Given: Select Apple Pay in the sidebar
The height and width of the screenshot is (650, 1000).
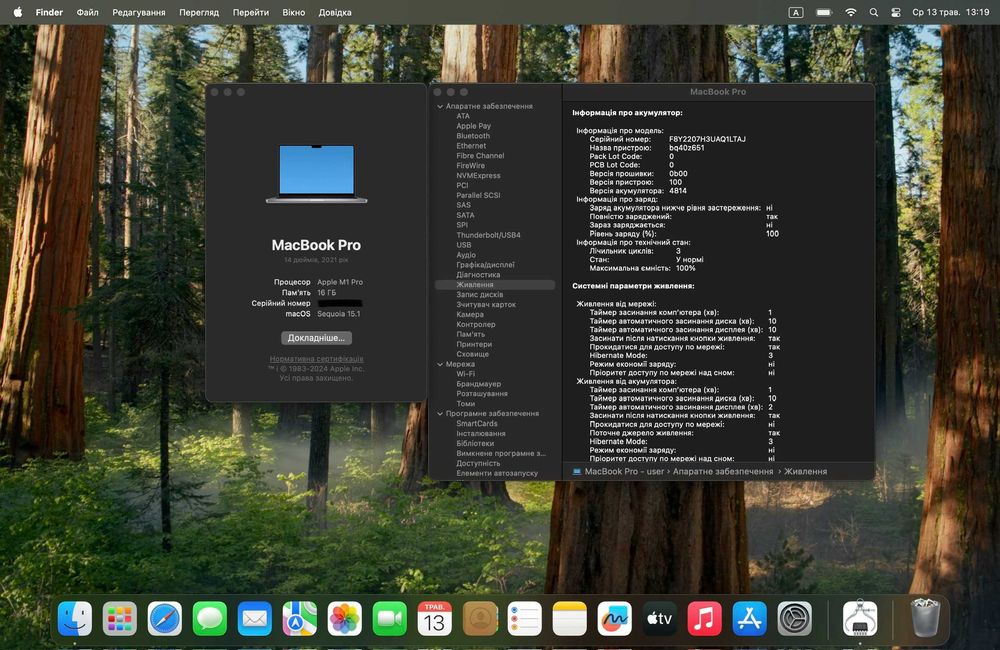Looking at the screenshot, I should (474, 126).
